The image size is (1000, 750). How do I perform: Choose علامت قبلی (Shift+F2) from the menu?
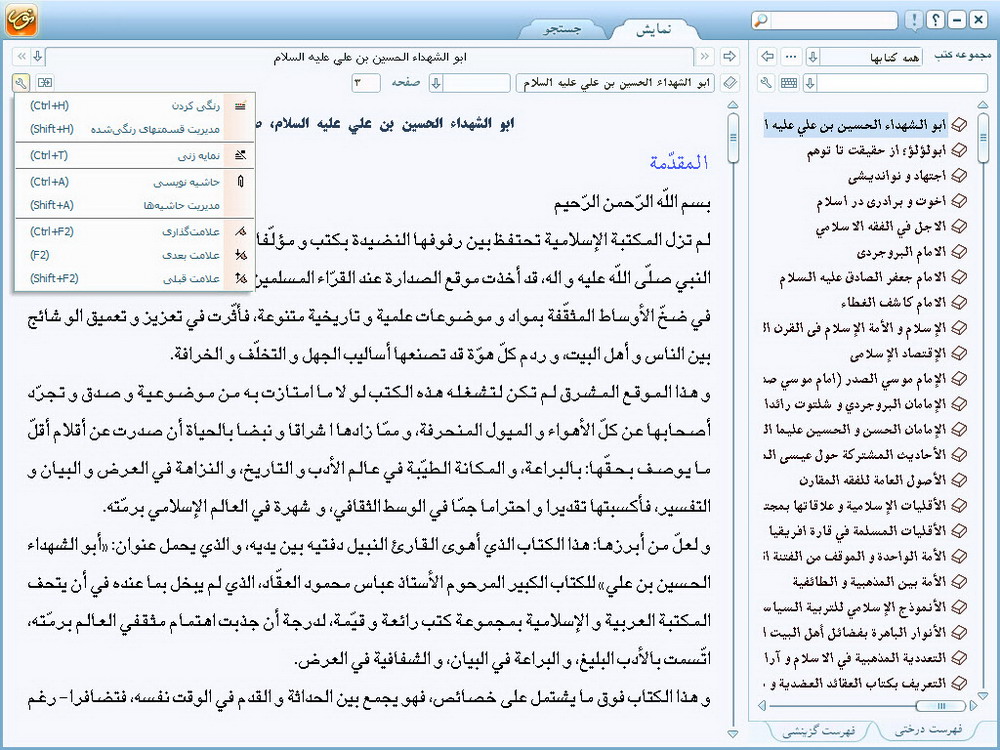click(135, 279)
